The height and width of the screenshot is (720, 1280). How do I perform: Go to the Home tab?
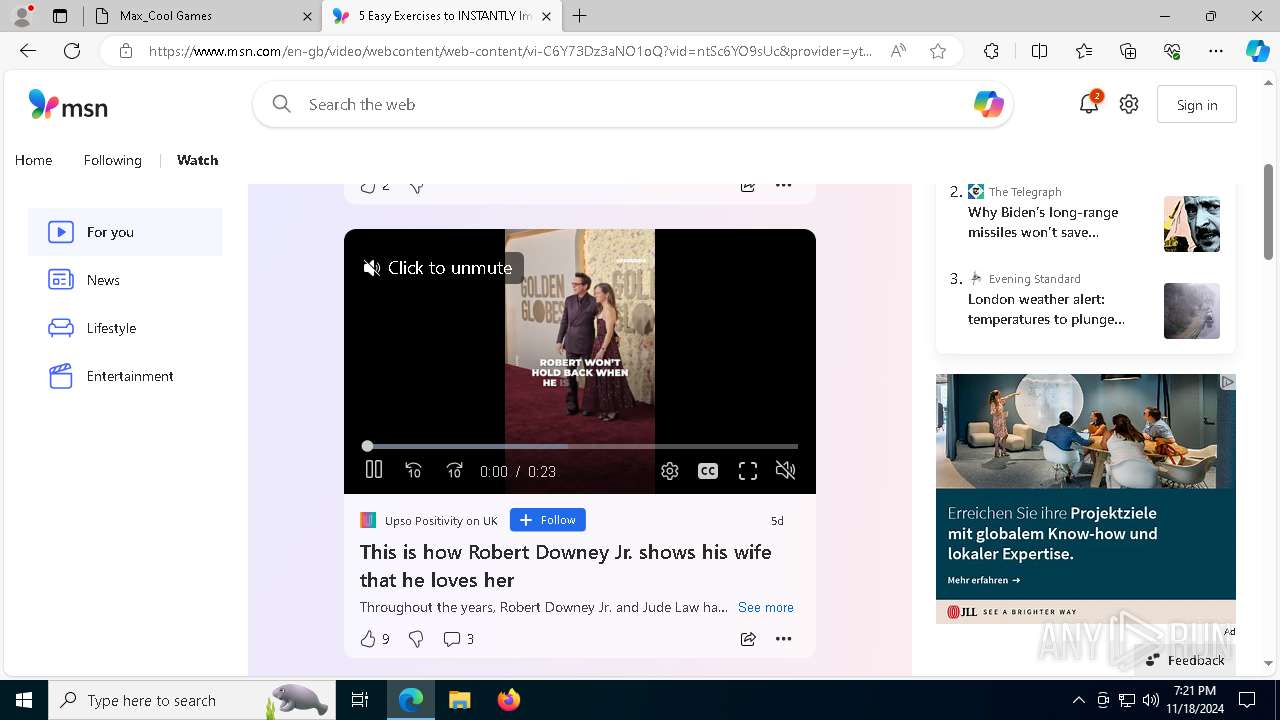click(33, 160)
